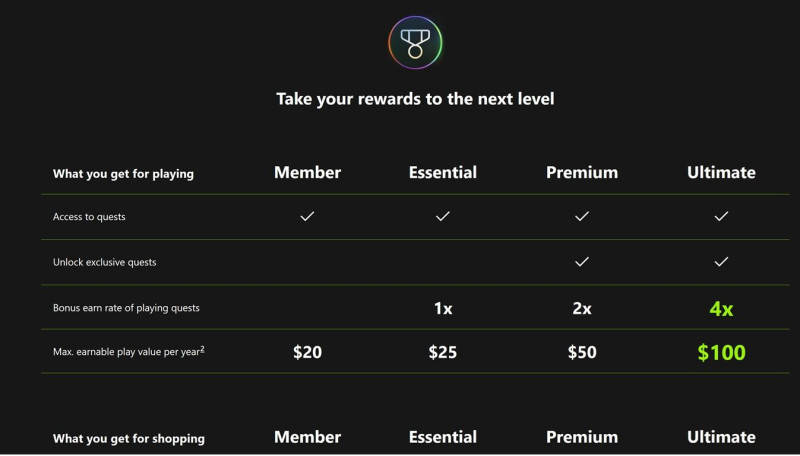Viewport: 800px width, 456px height.
Task: Select the Essential column header in playing table
Action: (443, 172)
